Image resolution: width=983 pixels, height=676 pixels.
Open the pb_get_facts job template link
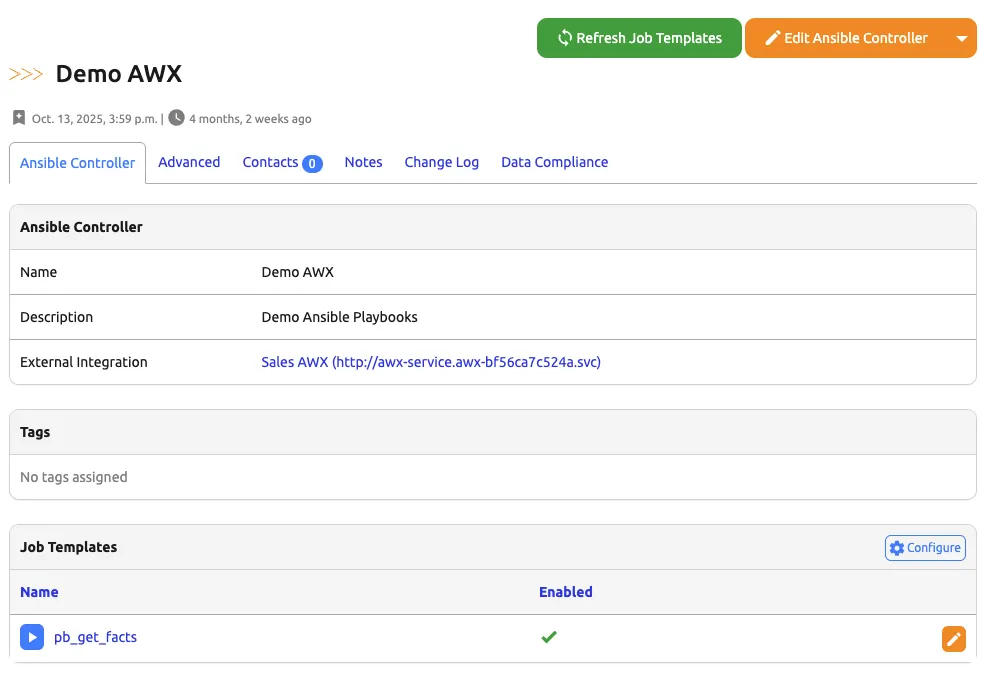(95, 637)
